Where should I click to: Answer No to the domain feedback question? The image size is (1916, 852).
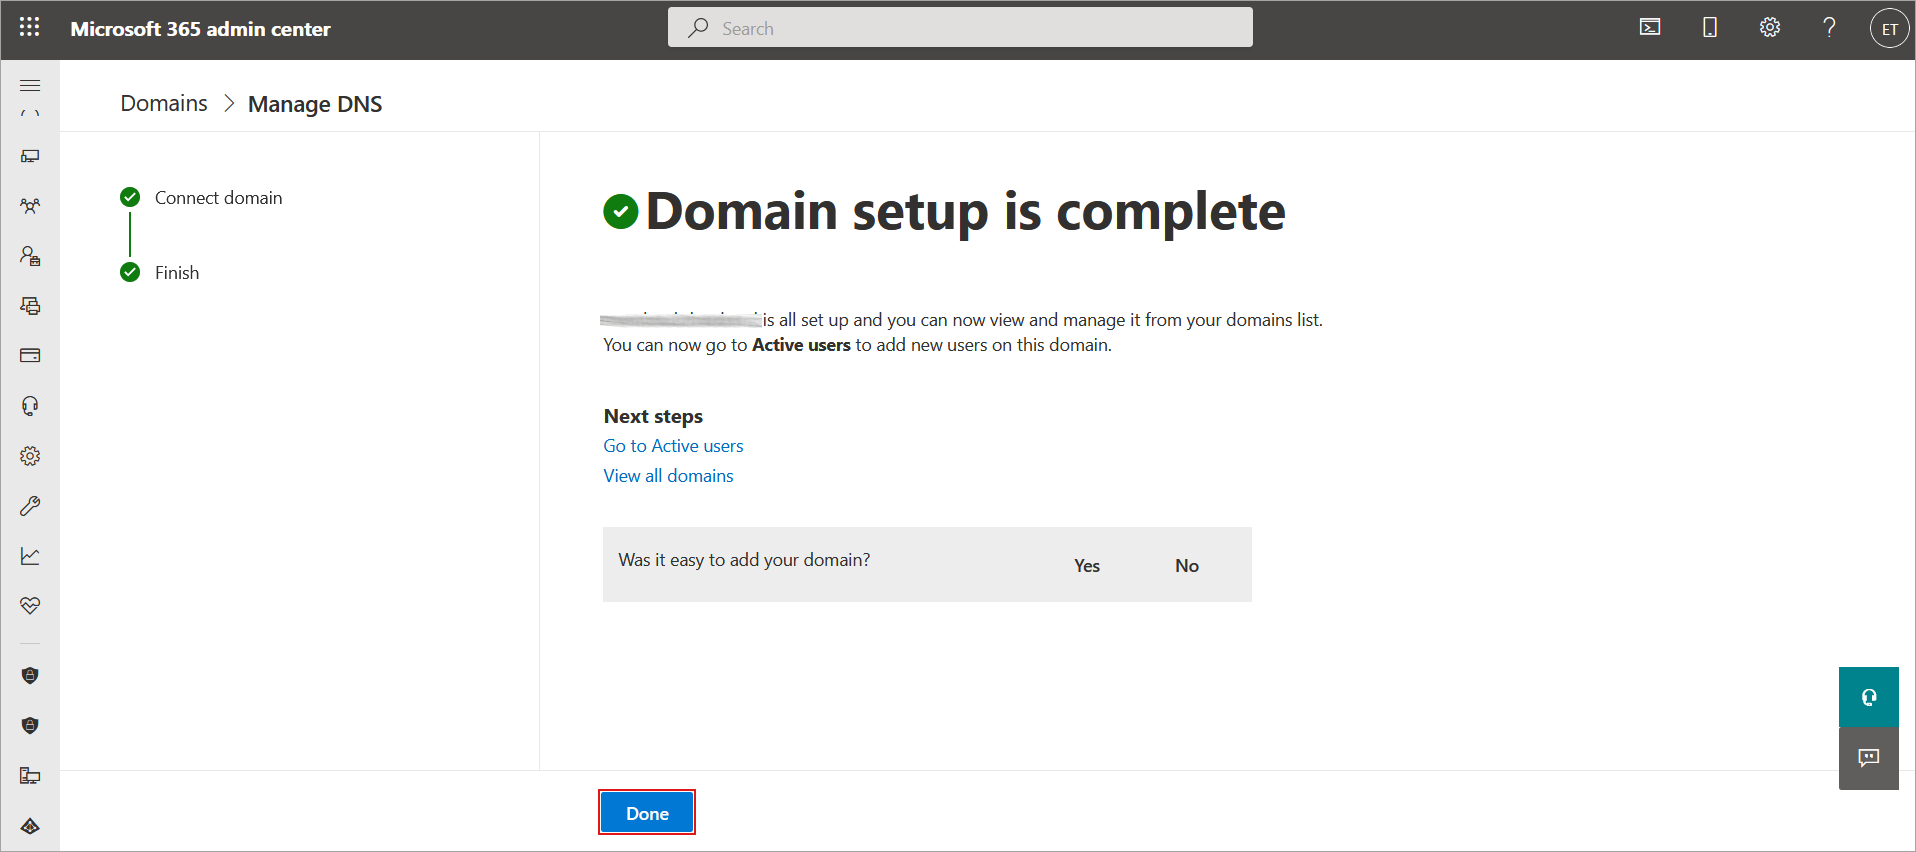pyautogui.click(x=1186, y=566)
